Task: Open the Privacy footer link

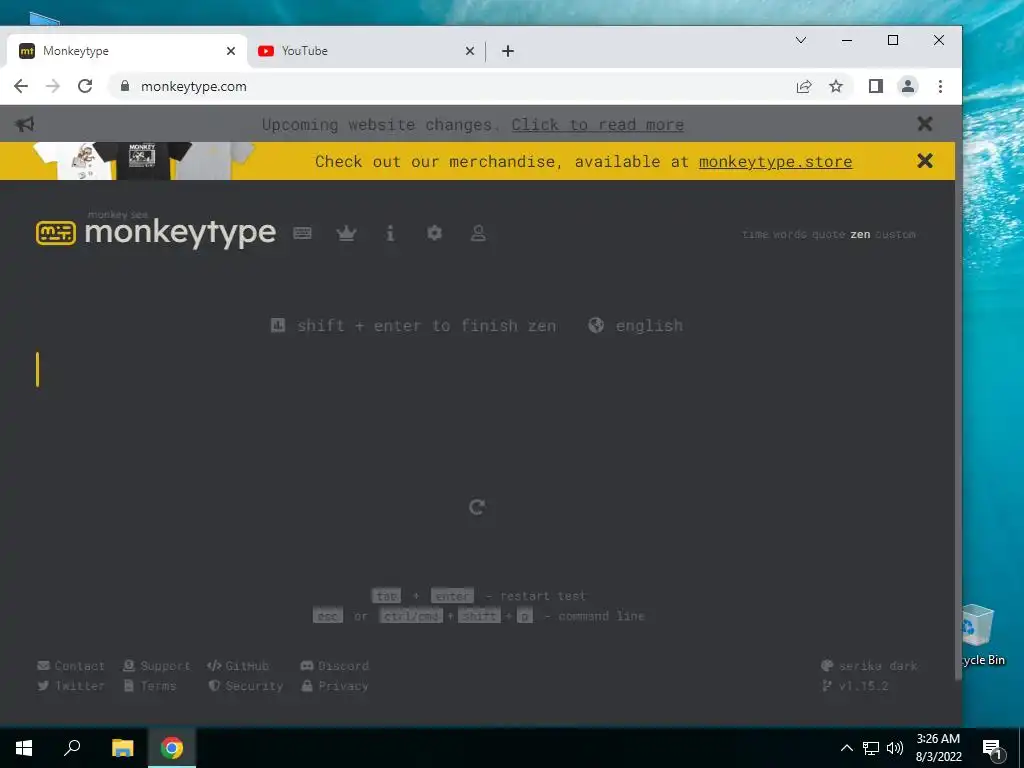Action: 334,686
